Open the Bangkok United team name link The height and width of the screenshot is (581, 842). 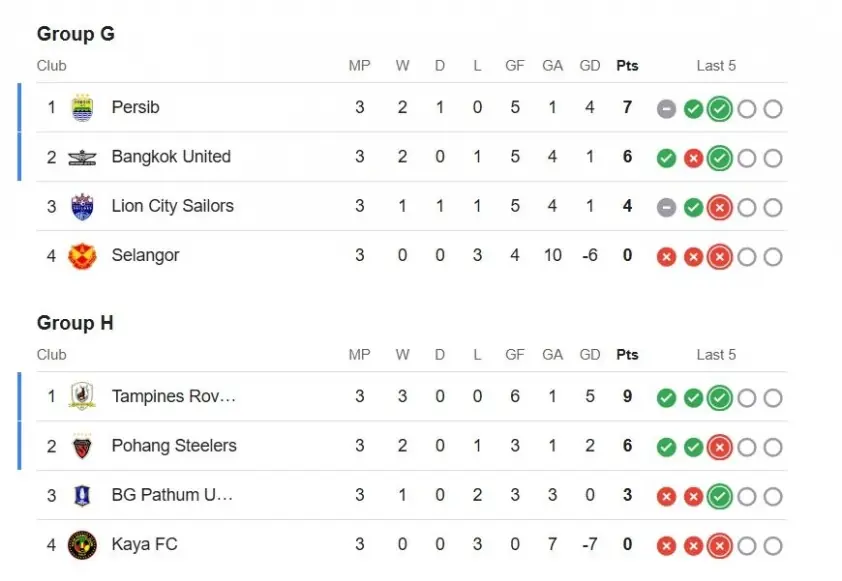tap(171, 157)
